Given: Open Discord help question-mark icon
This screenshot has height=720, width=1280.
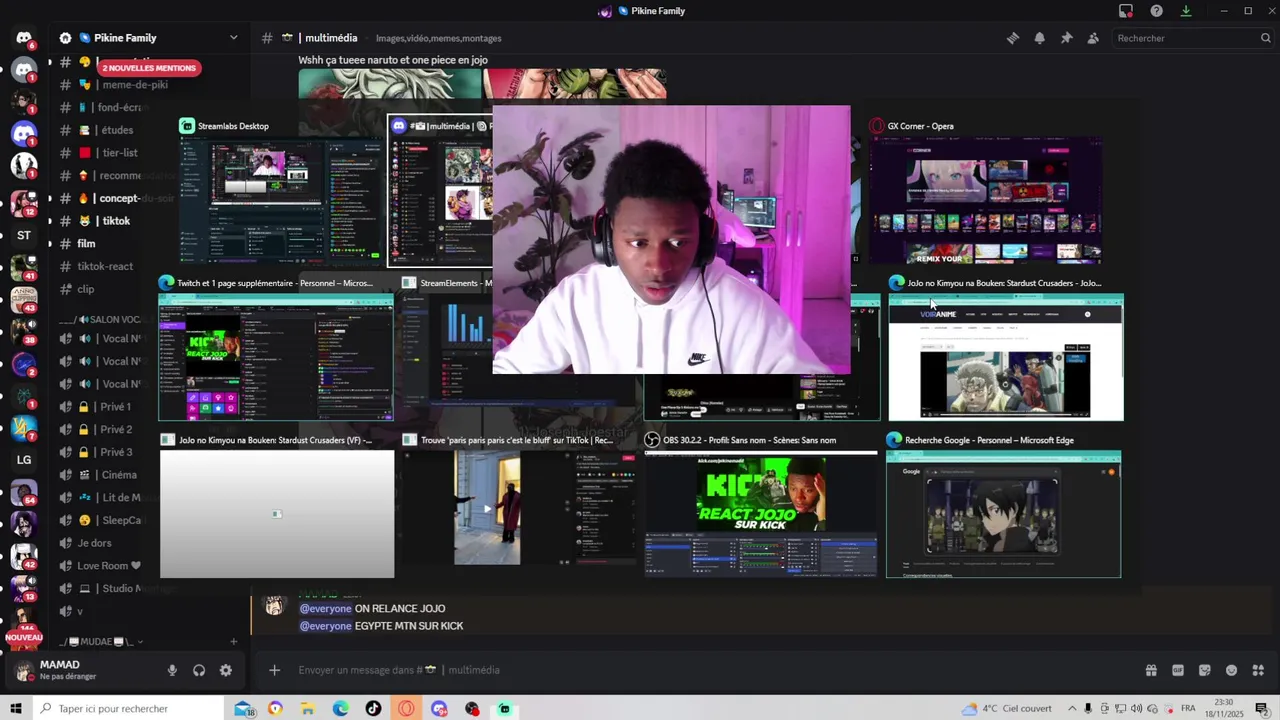Looking at the screenshot, I should tap(1156, 11).
